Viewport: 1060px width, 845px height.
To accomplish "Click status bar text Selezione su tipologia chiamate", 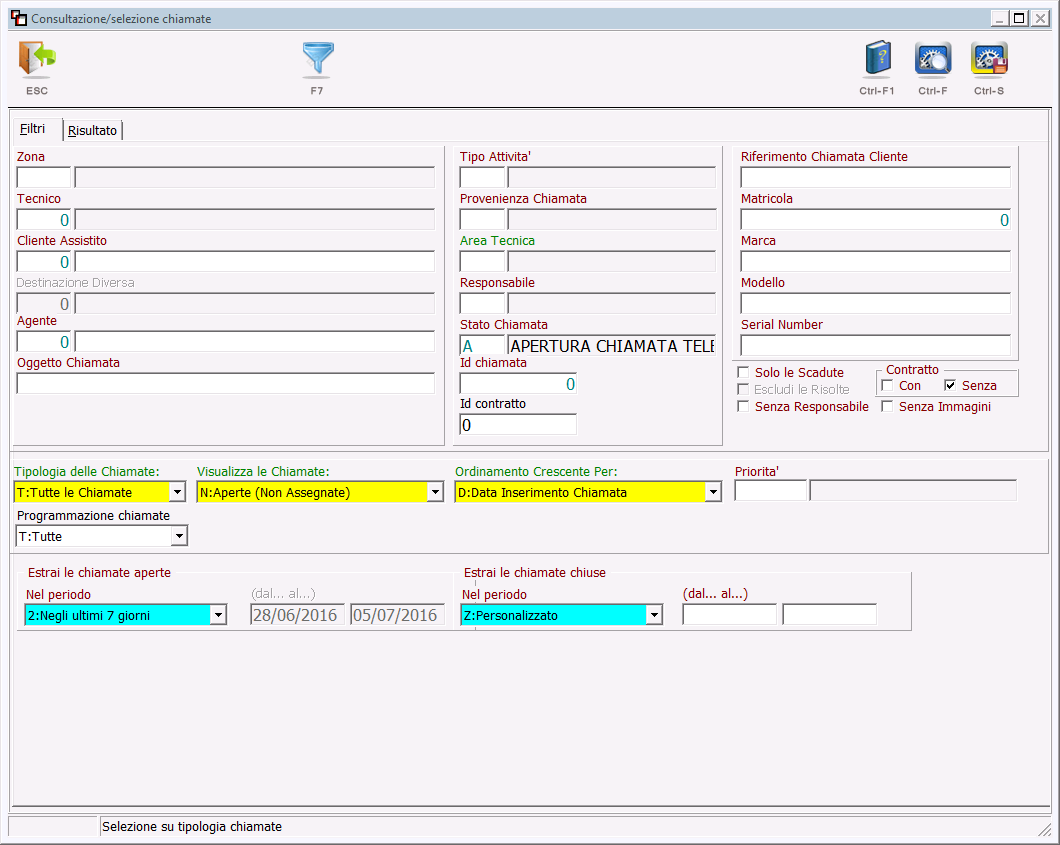I will point(192,827).
